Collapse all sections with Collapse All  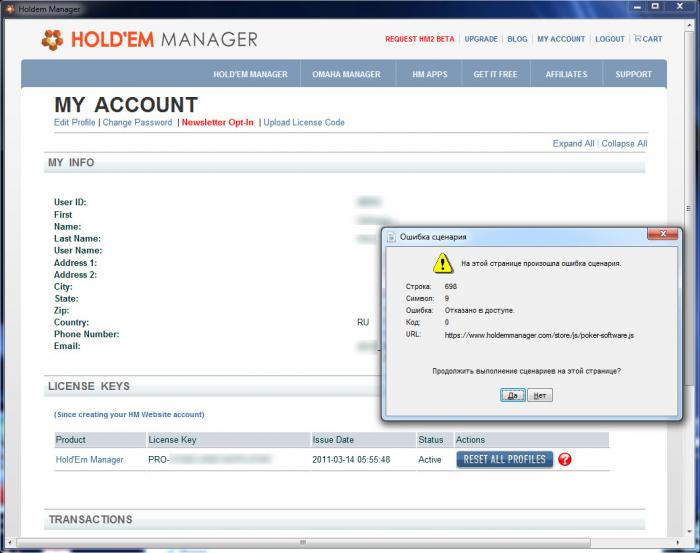click(x=624, y=143)
